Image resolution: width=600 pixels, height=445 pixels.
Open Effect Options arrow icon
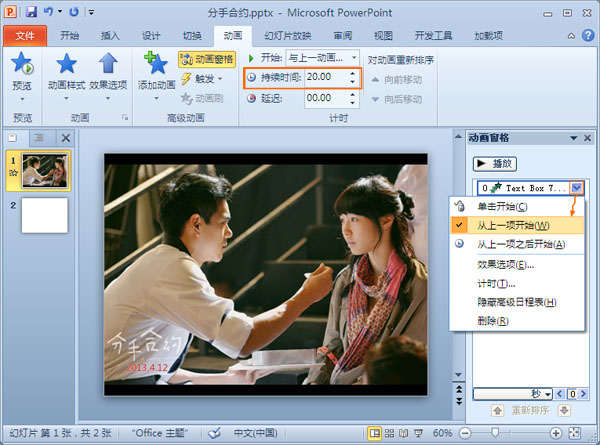tap(108, 63)
